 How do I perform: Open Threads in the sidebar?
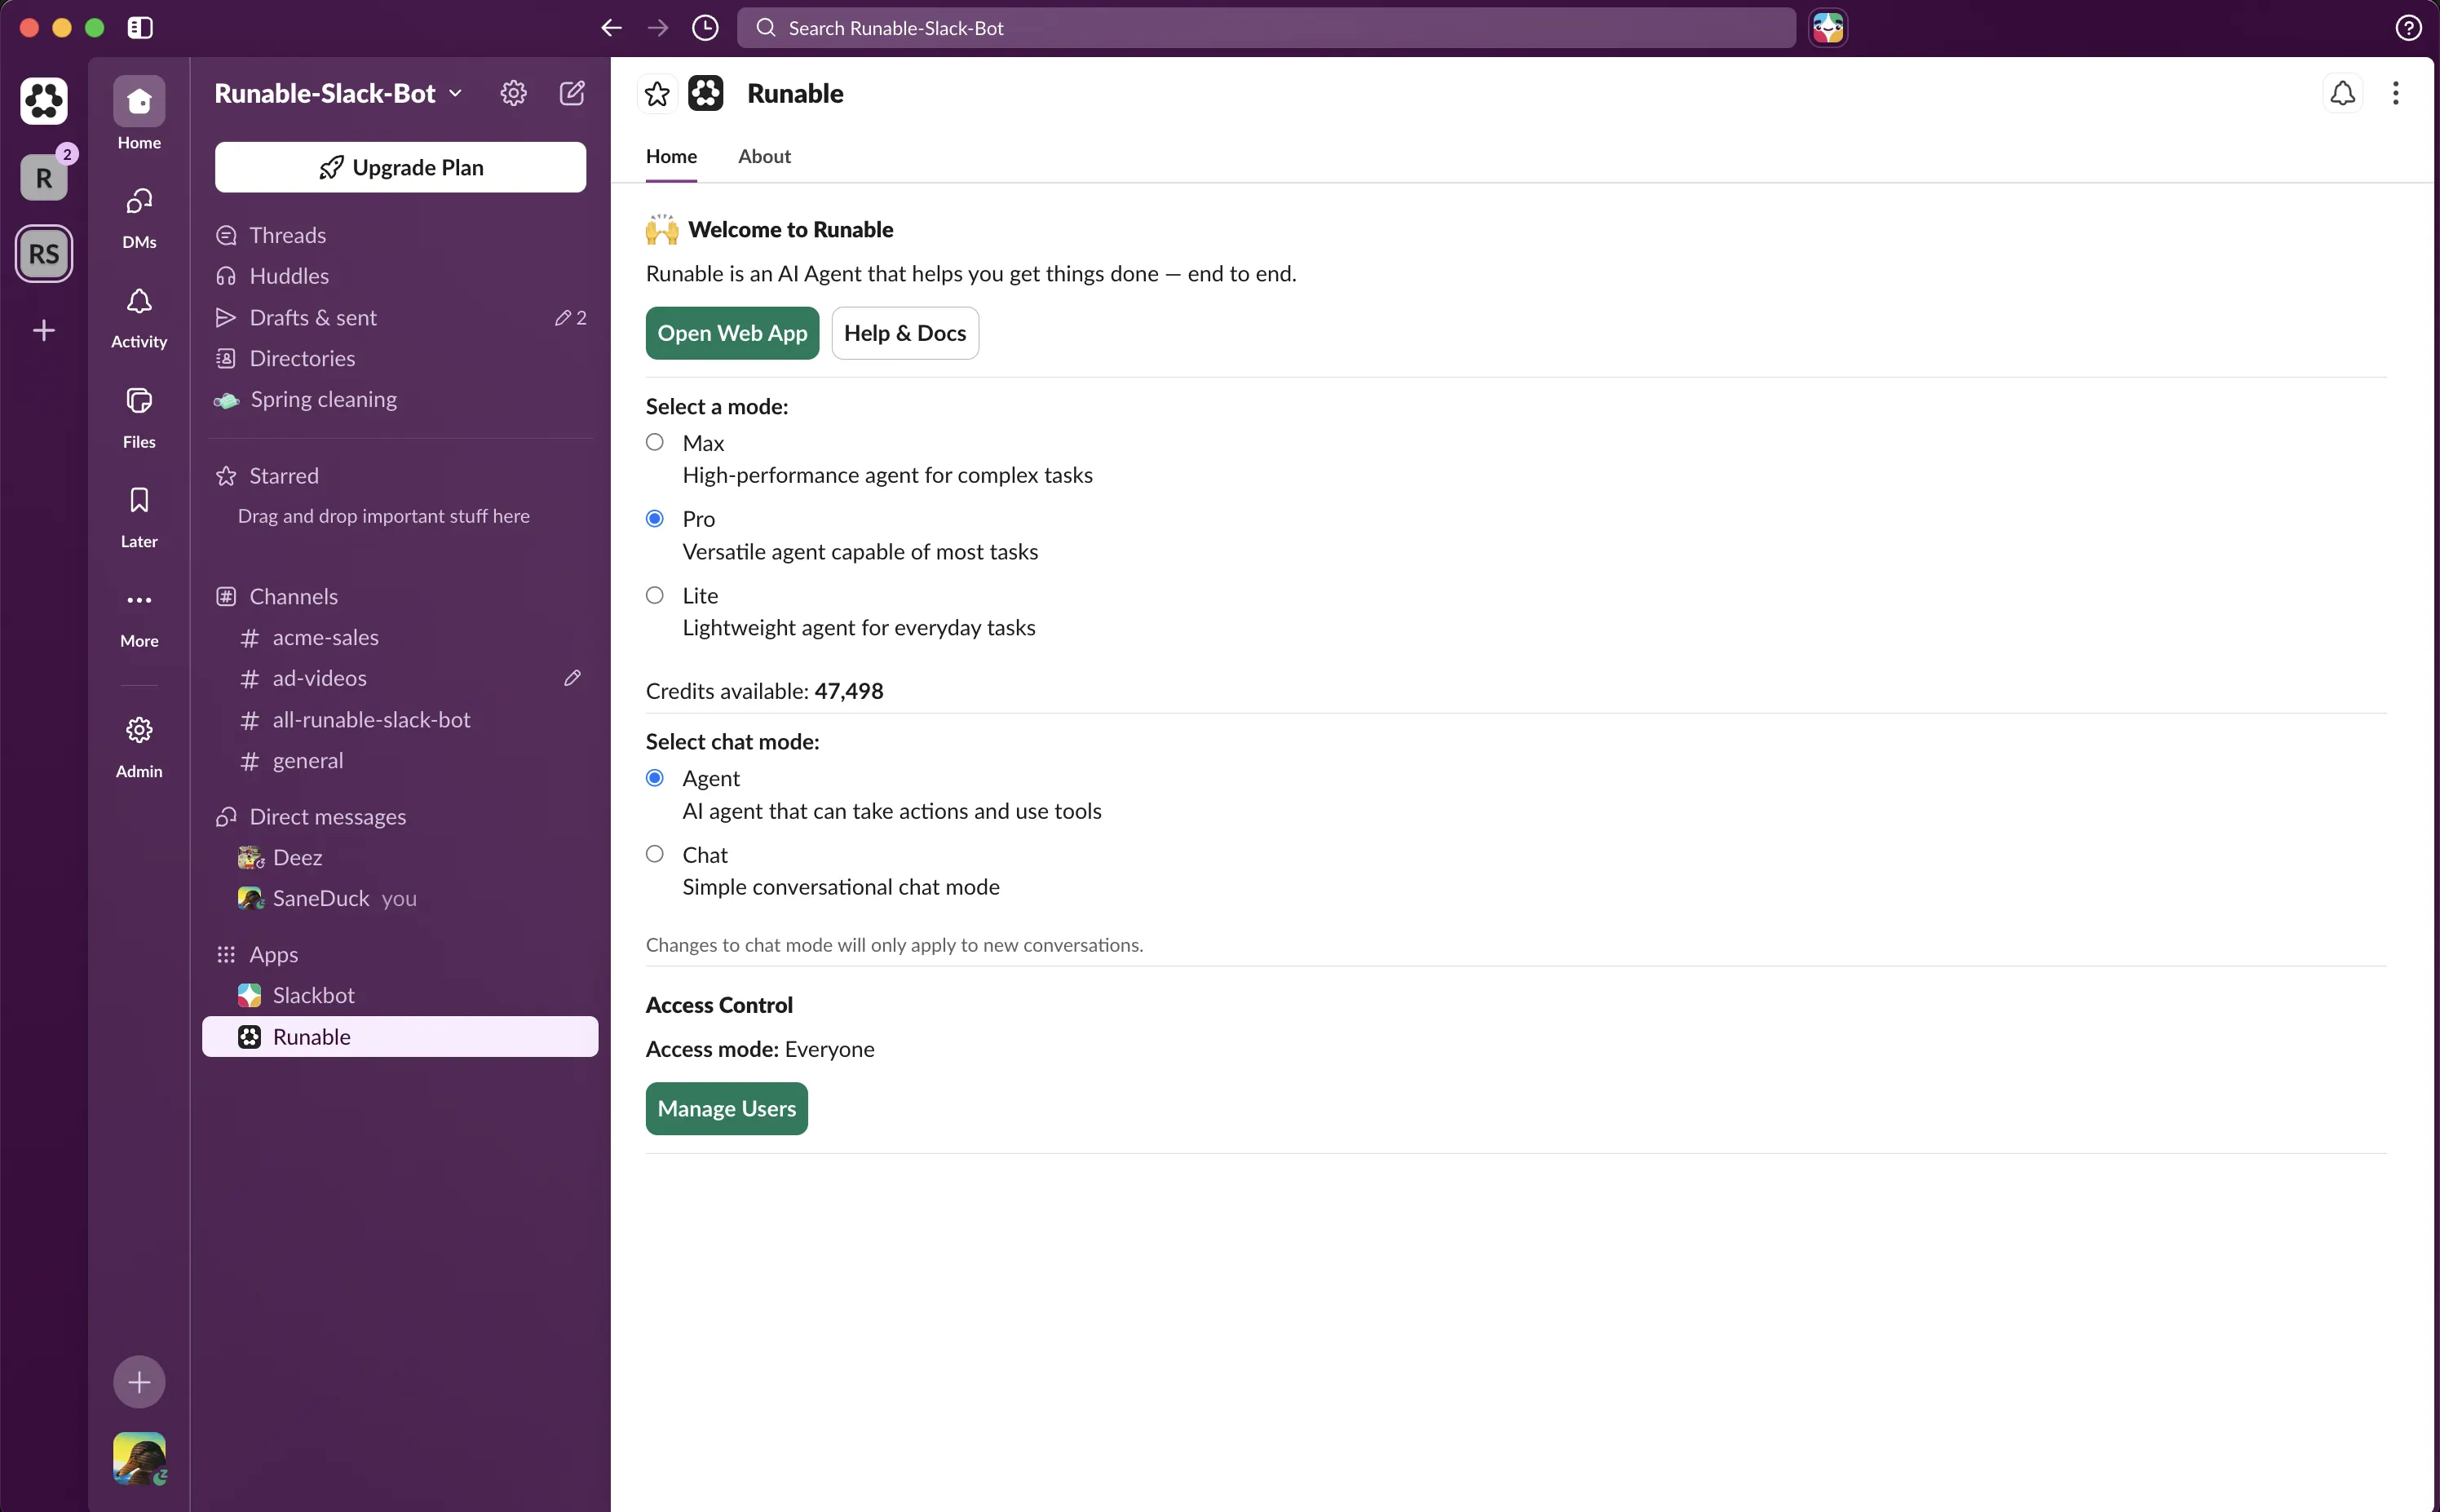click(x=400, y=235)
